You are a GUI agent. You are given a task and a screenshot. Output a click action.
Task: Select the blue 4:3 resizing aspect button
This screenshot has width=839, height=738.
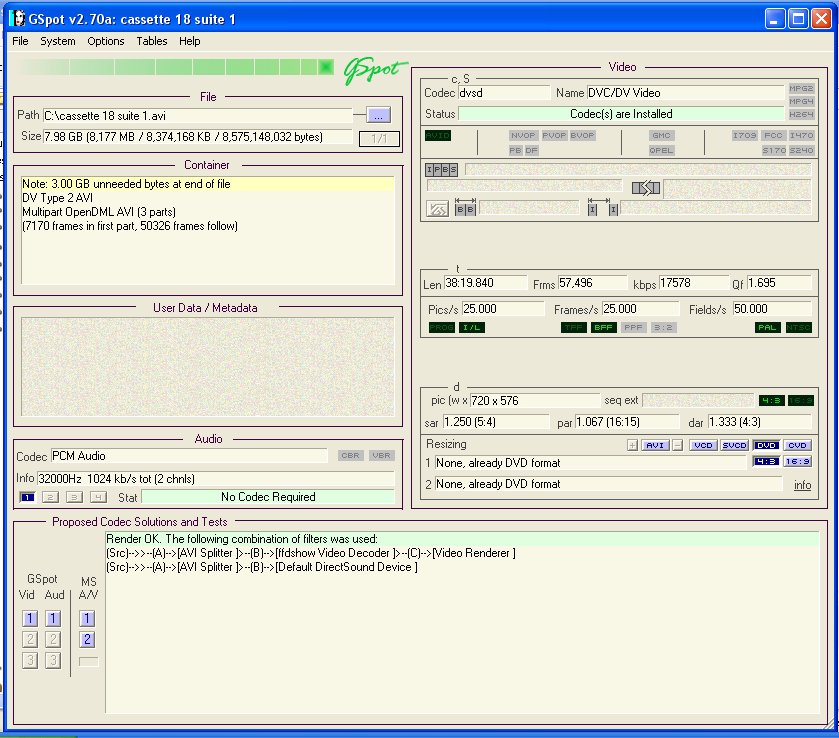tap(766, 461)
